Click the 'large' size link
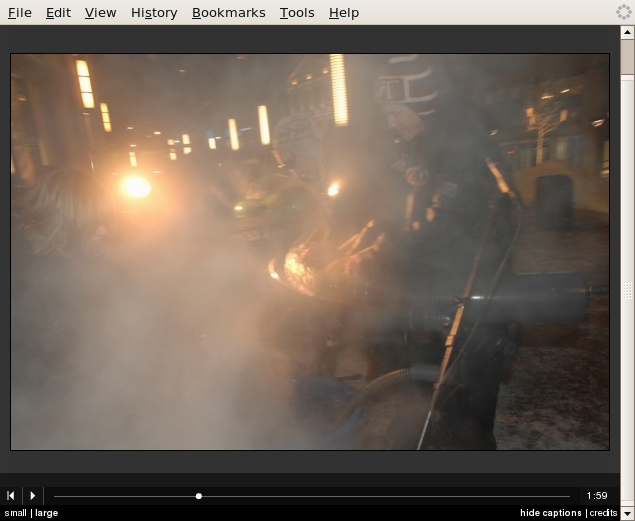Viewport: 635px width, 521px height. [46, 513]
